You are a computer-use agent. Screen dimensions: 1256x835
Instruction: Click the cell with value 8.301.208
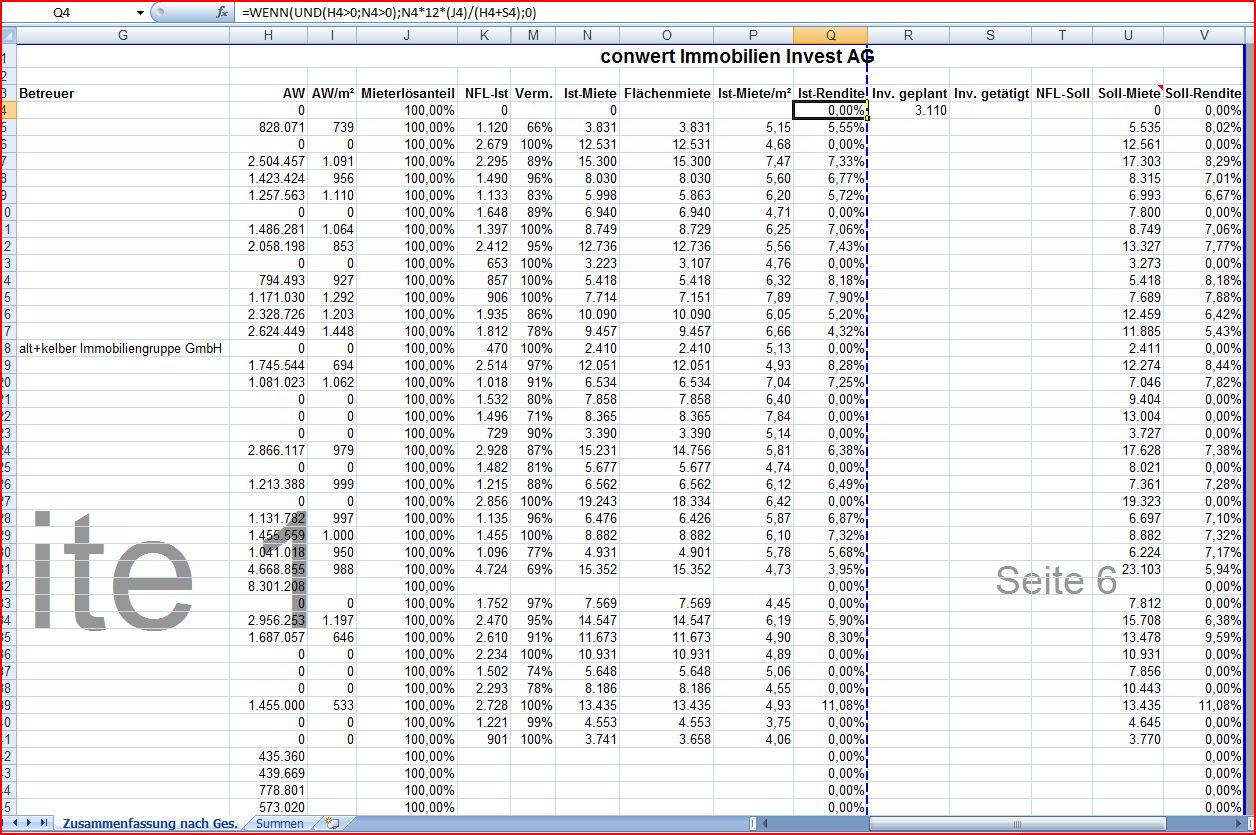tap(268, 586)
